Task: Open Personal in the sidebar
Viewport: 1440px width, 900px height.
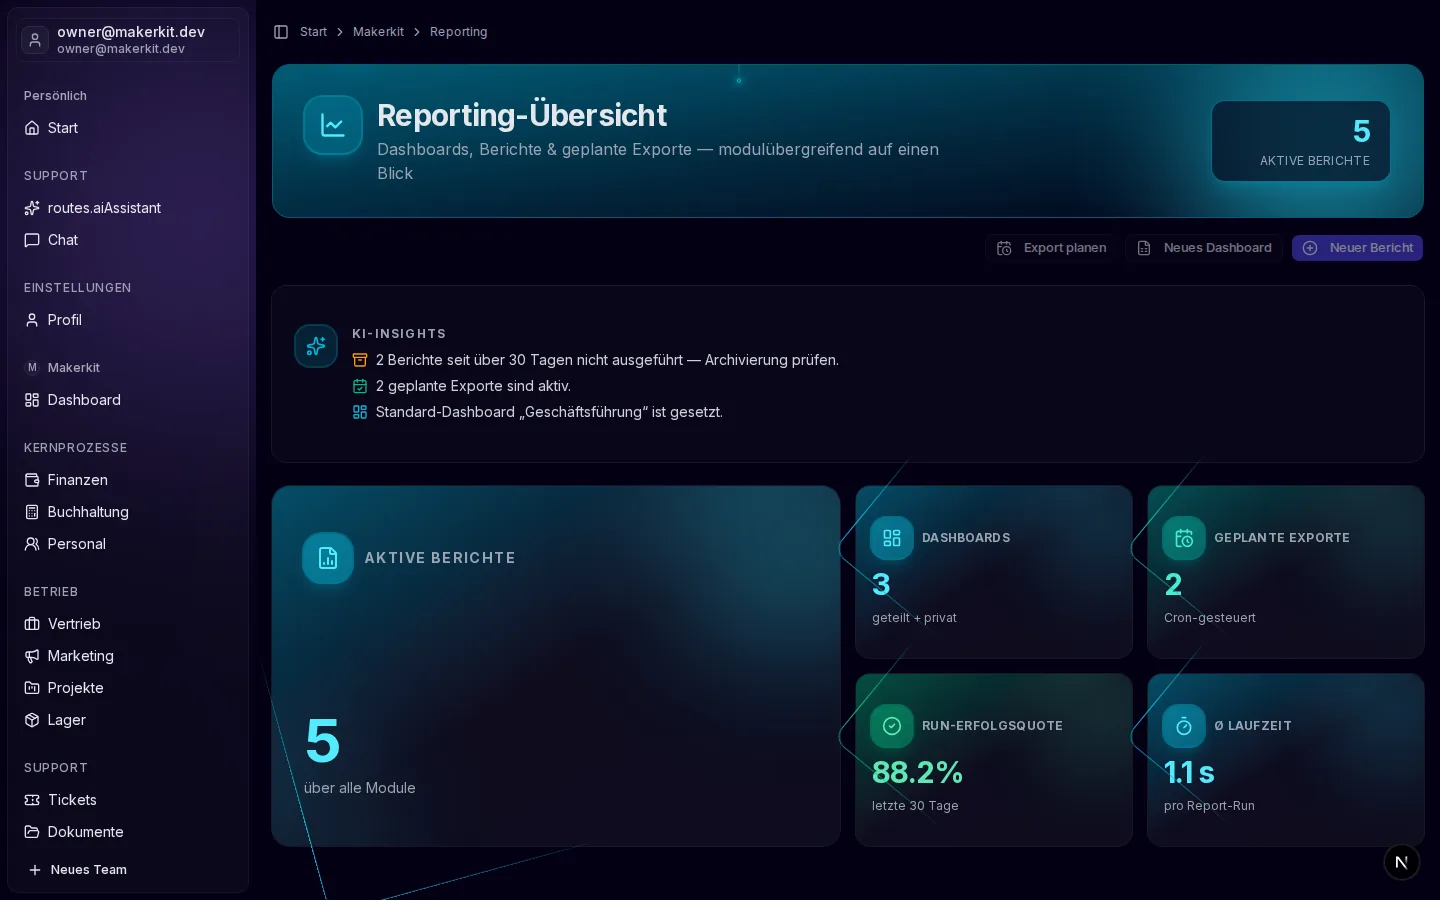Action: pyautogui.click(x=128, y=544)
